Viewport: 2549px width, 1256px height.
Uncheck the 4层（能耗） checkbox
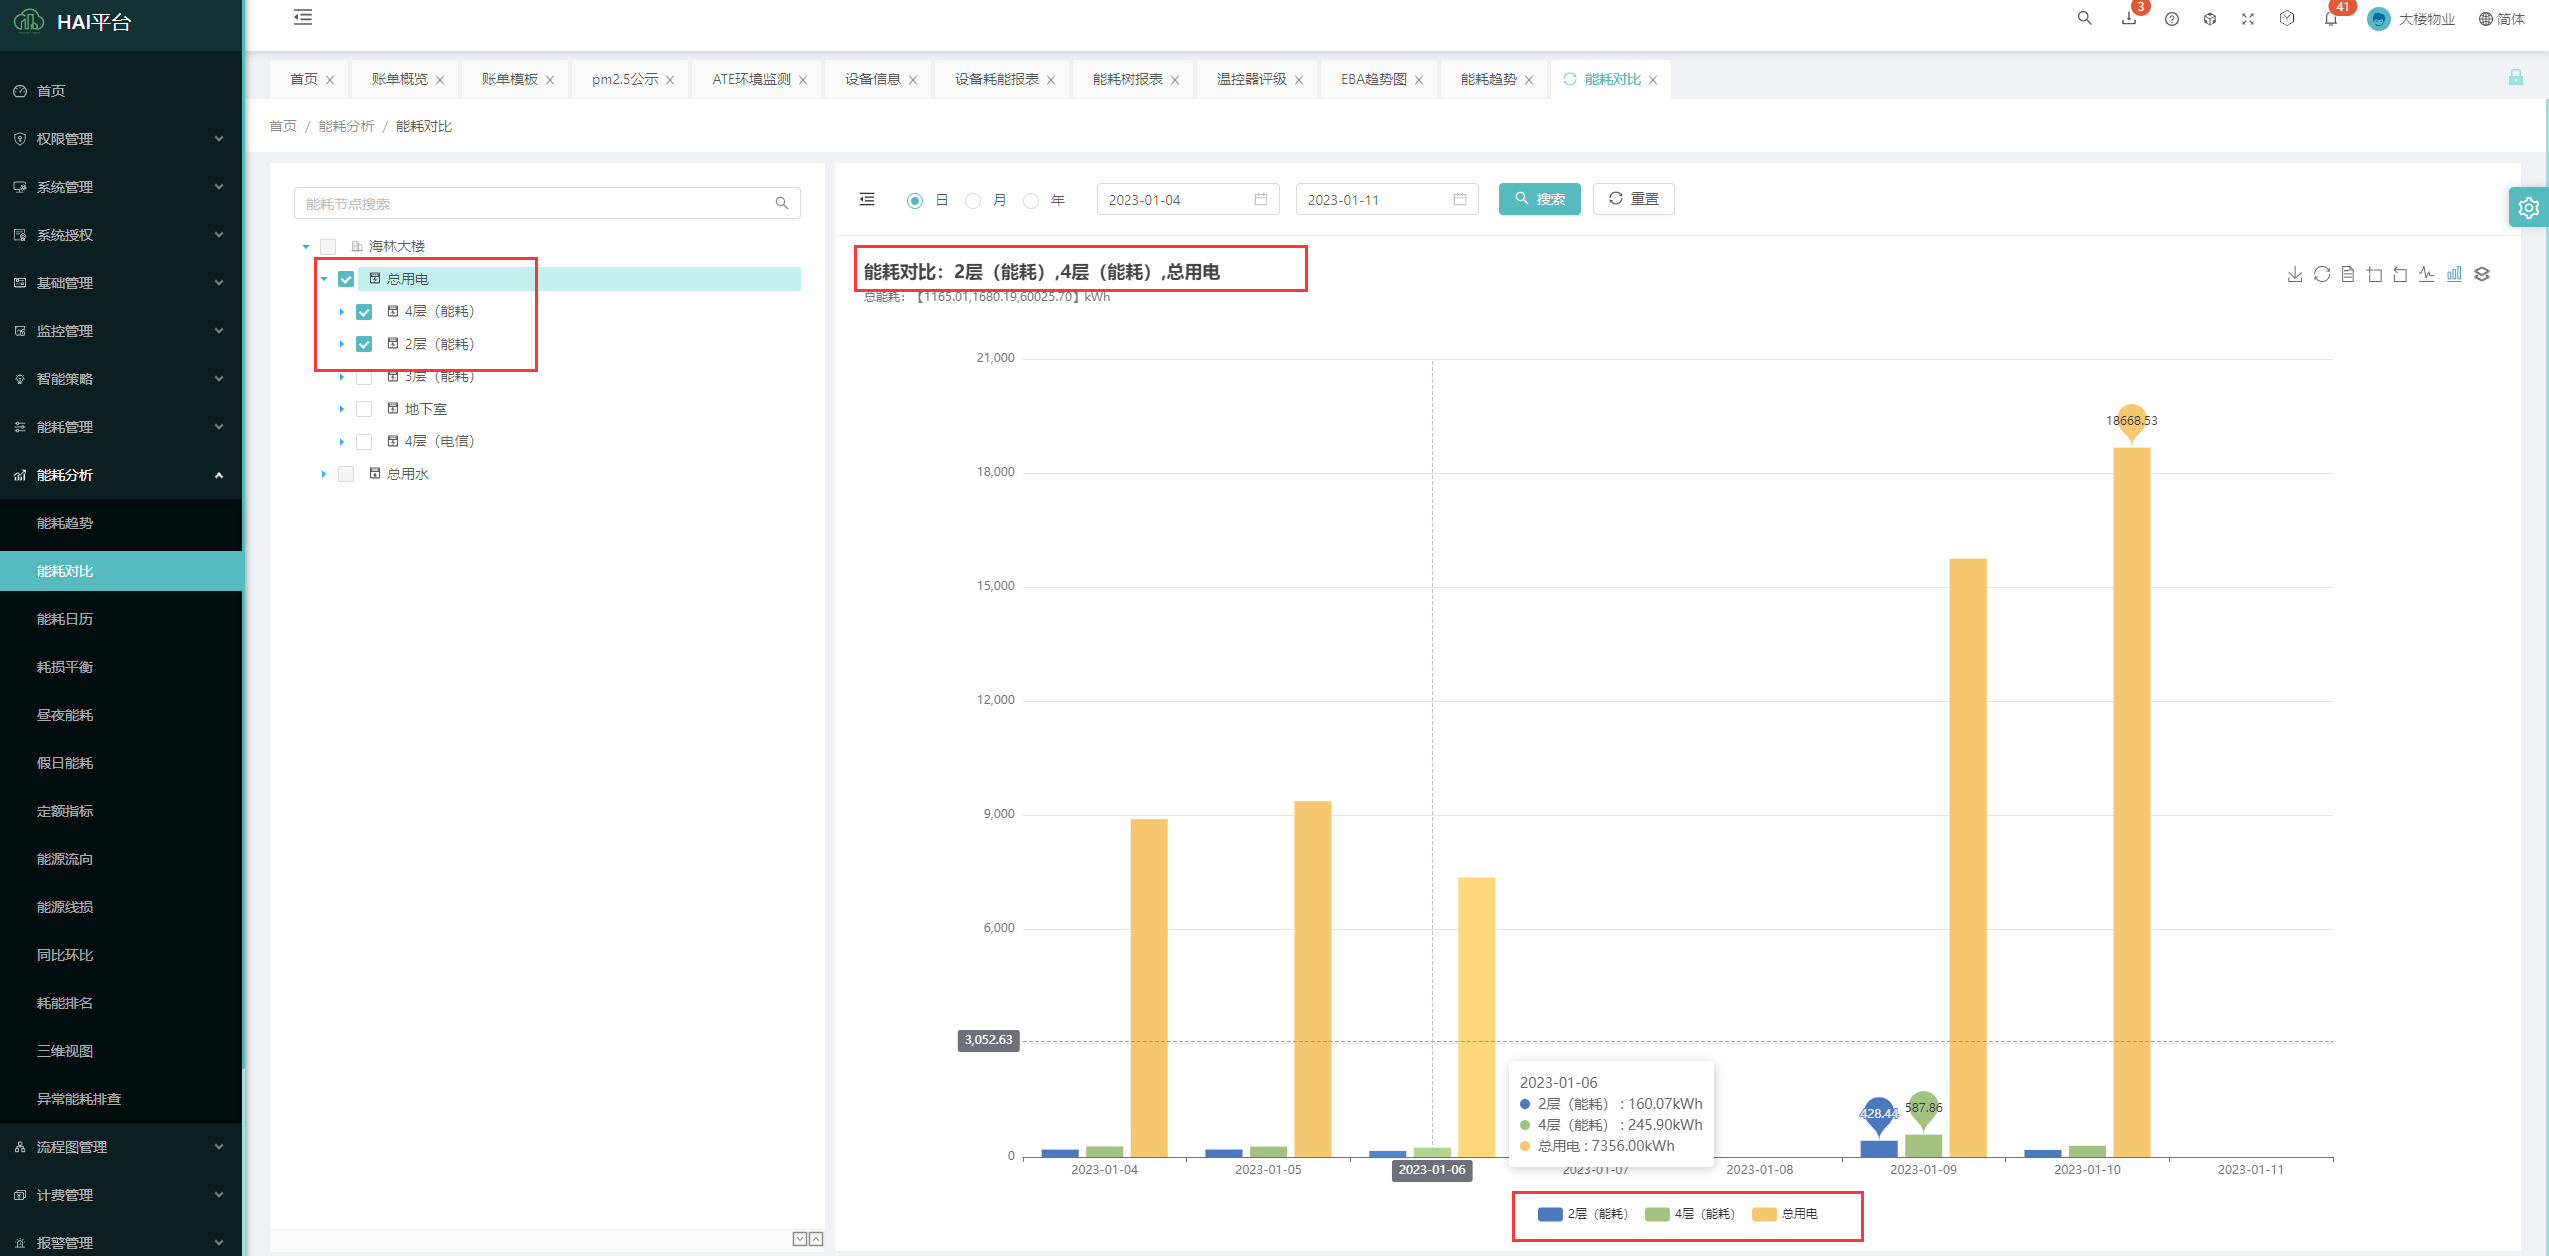point(364,312)
